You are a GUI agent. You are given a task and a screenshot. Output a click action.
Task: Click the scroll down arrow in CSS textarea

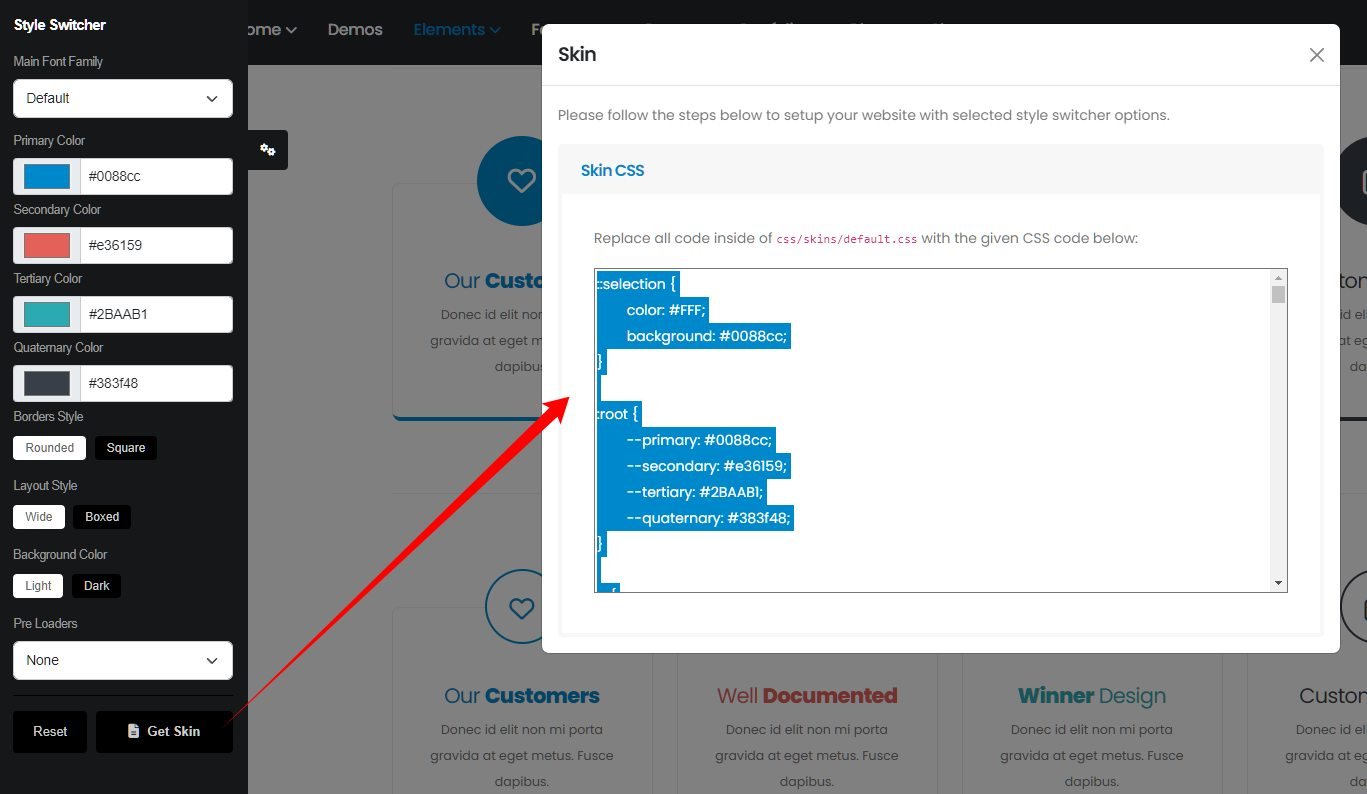(x=1278, y=583)
